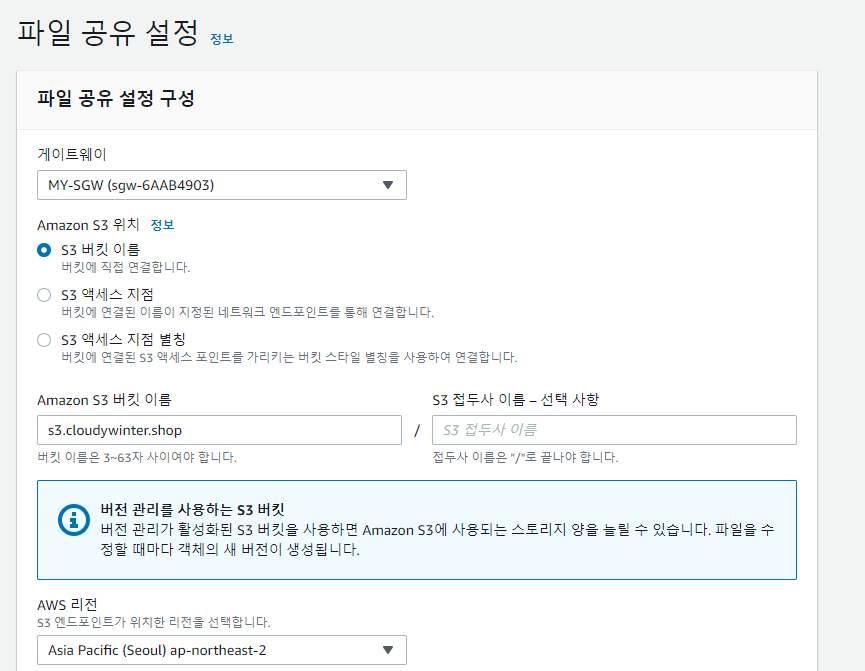Click the S3 엔드포인트가 위치한 리전 description

(153, 622)
